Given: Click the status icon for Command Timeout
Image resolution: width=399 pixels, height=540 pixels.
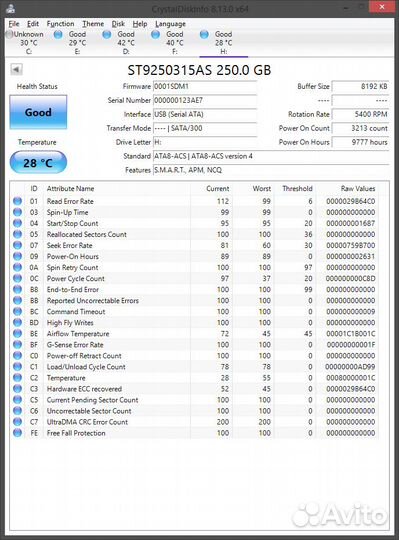Looking at the screenshot, I should click(x=17, y=311).
